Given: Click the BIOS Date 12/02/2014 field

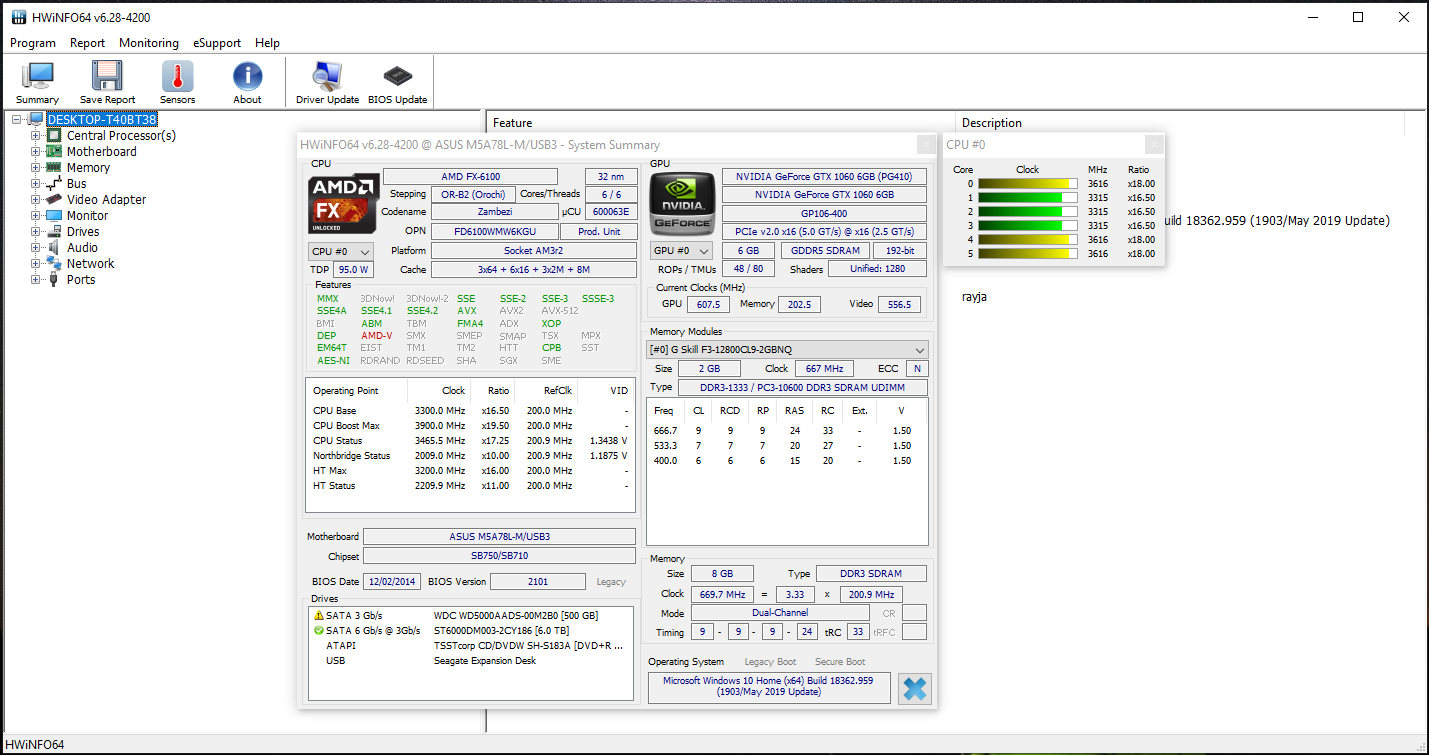Looking at the screenshot, I should point(393,581).
